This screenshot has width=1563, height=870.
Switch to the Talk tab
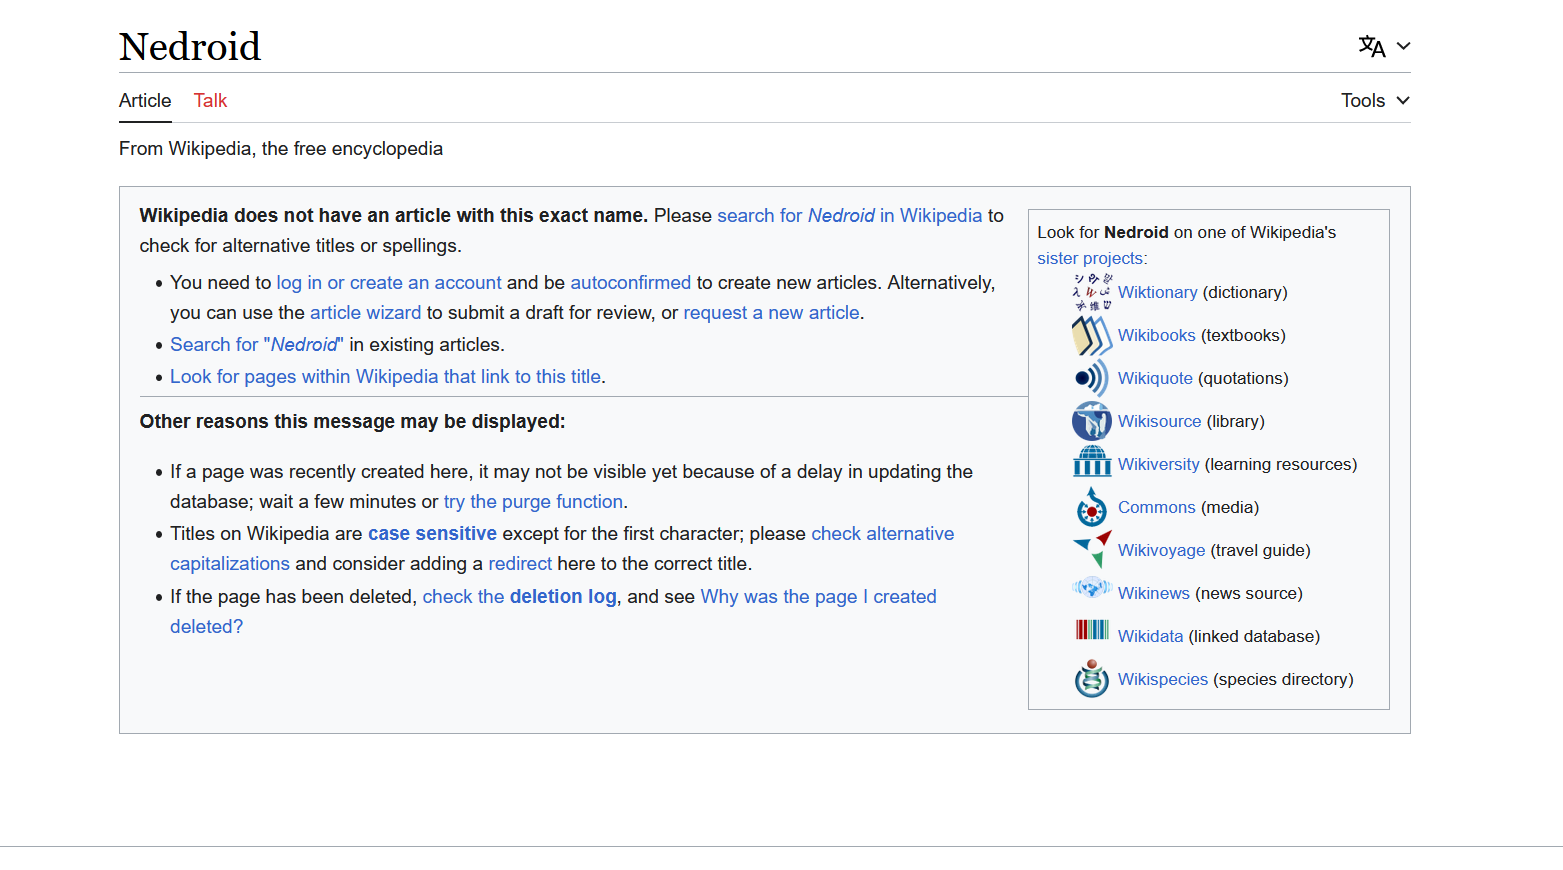pyautogui.click(x=210, y=100)
